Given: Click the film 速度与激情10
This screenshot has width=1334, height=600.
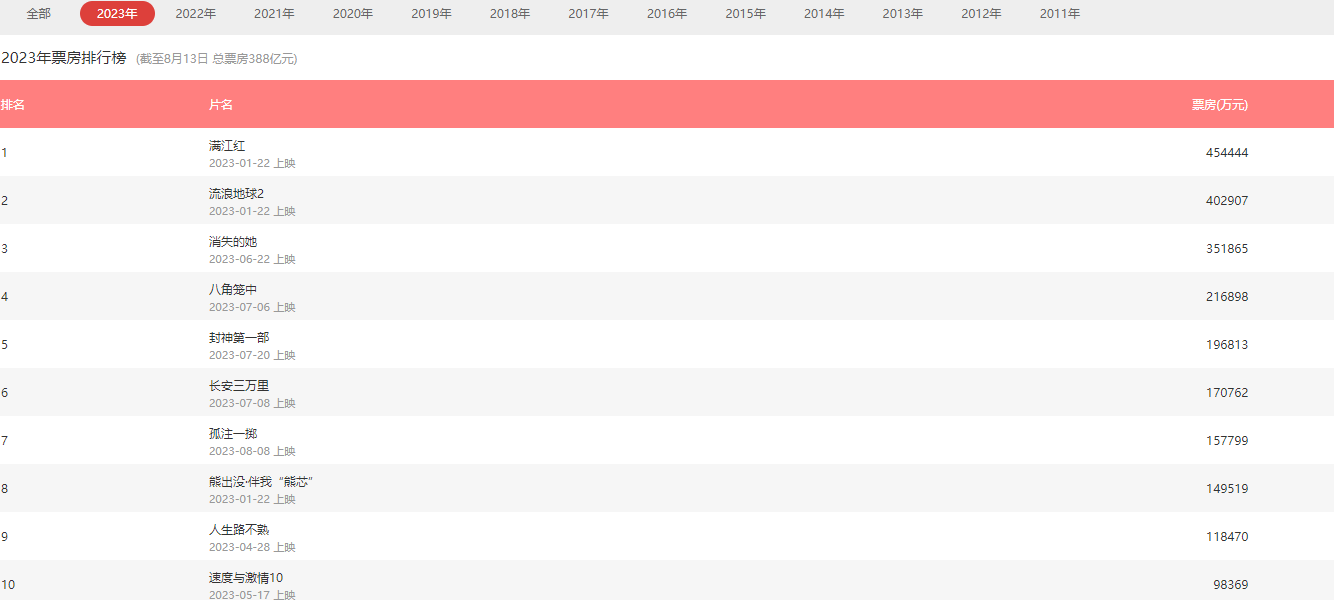Looking at the screenshot, I should [x=246, y=578].
